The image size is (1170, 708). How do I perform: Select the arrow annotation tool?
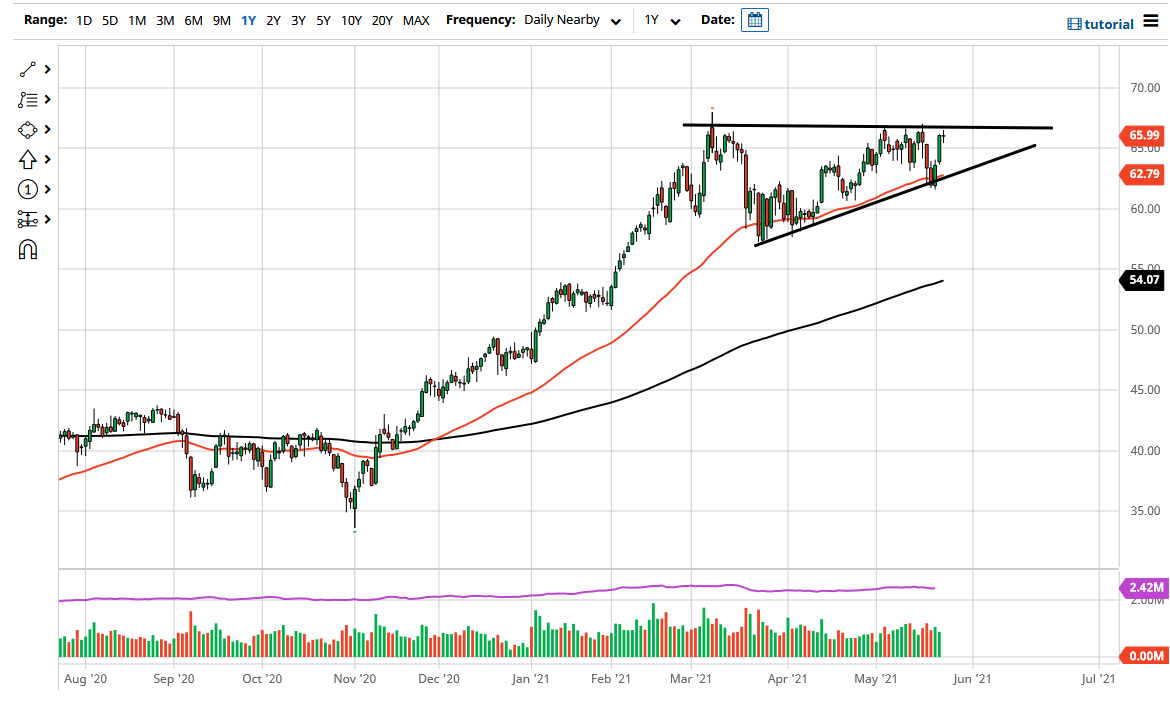coord(27,159)
